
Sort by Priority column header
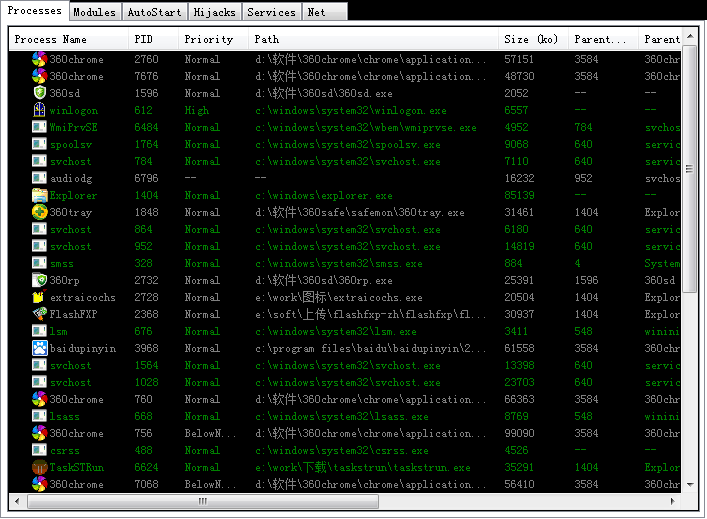pos(213,39)
